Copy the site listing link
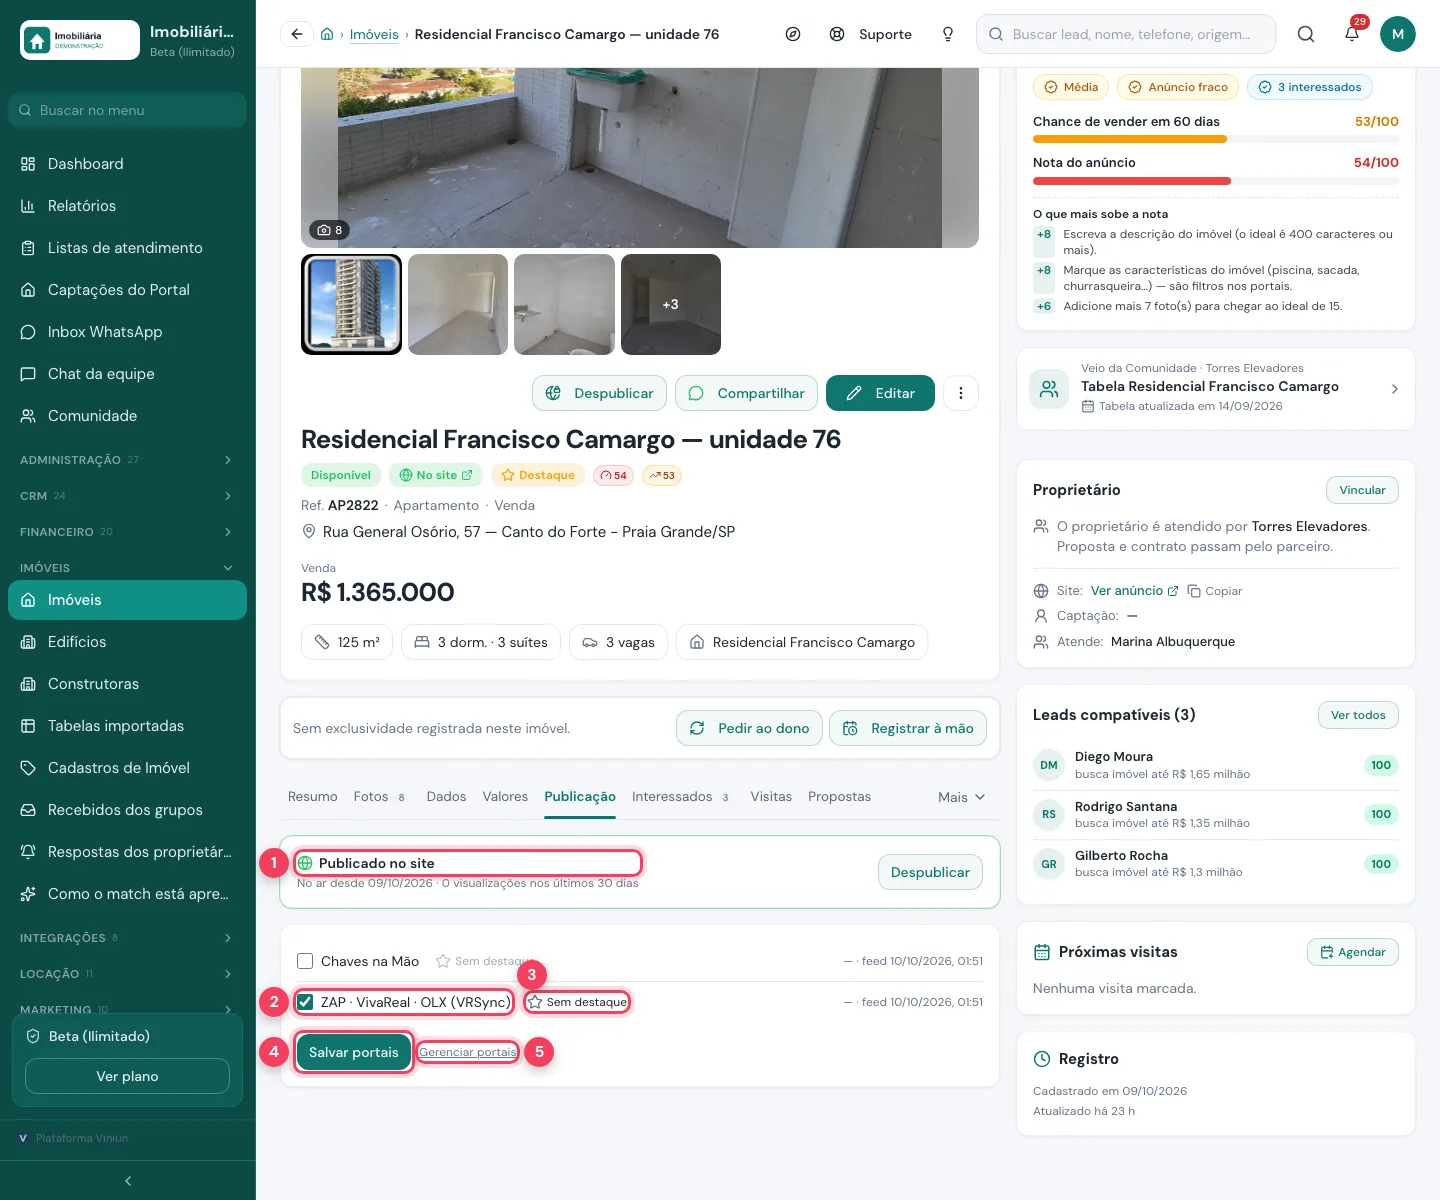This screenshot has height=1200, width=1440. (x=1215, y=591)
